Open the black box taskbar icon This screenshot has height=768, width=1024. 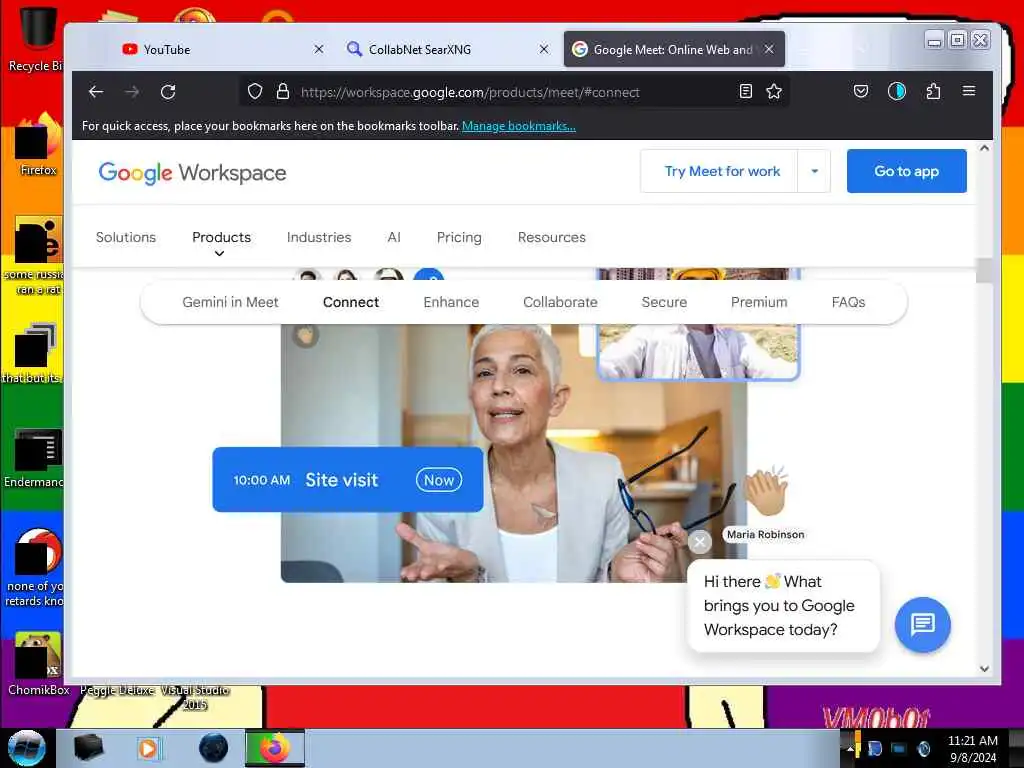tap(88, 748)
